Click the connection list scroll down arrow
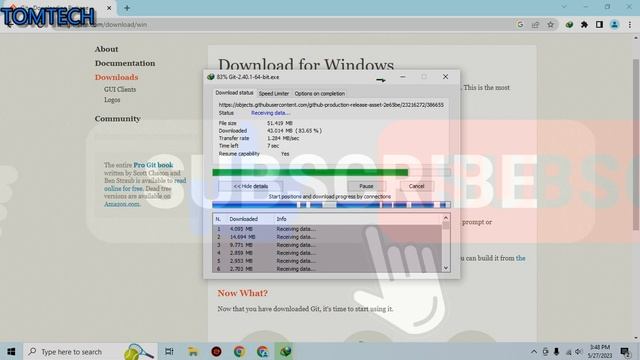 tap(446, 268)
